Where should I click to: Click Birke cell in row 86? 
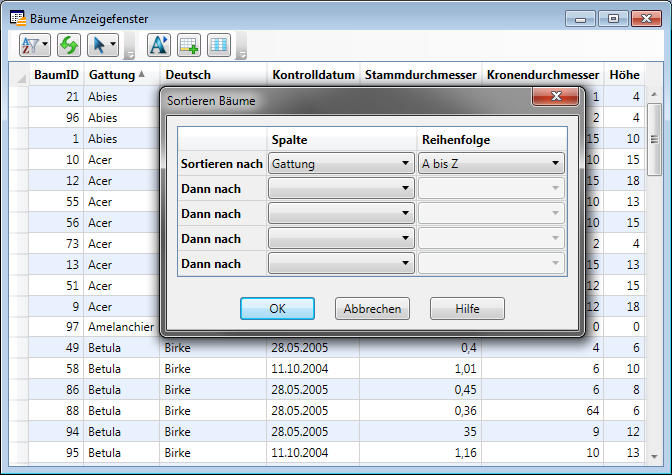point(213,390)
